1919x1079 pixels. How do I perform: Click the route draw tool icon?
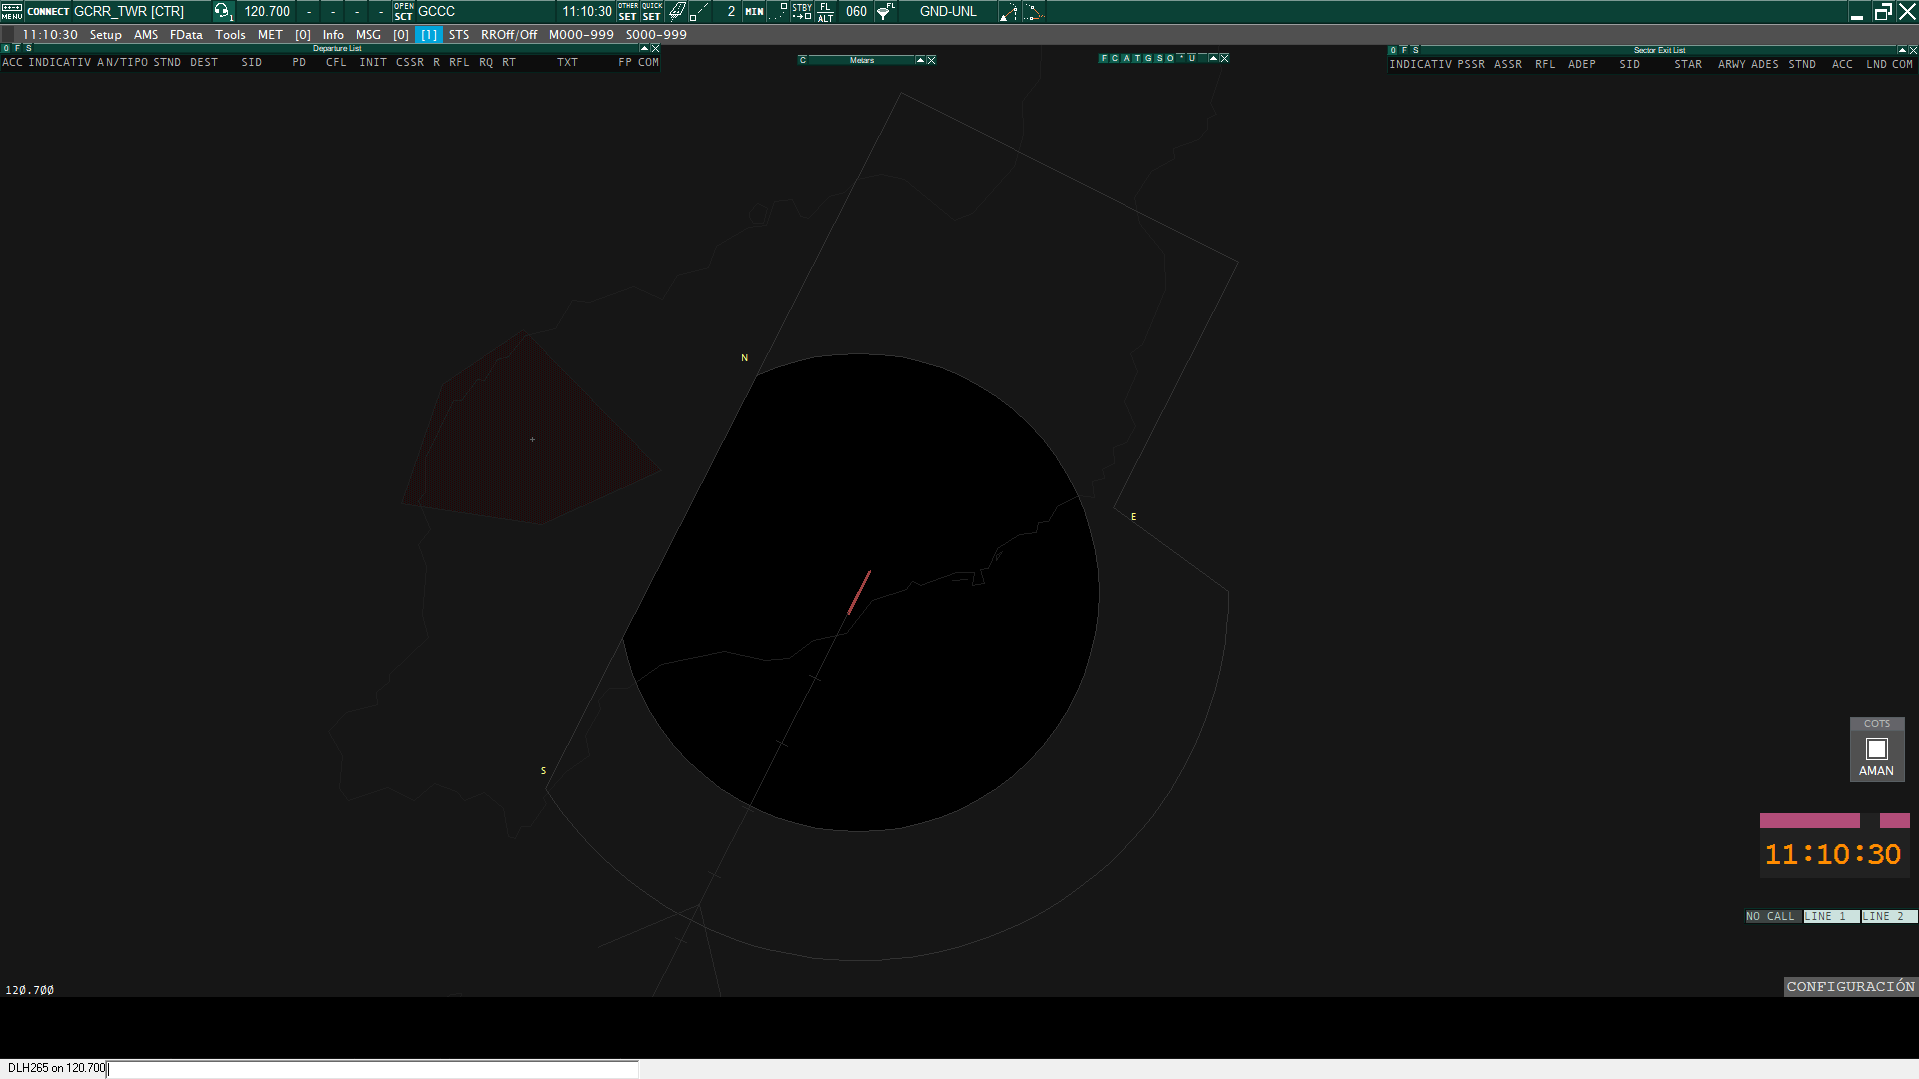[1008, 12]
